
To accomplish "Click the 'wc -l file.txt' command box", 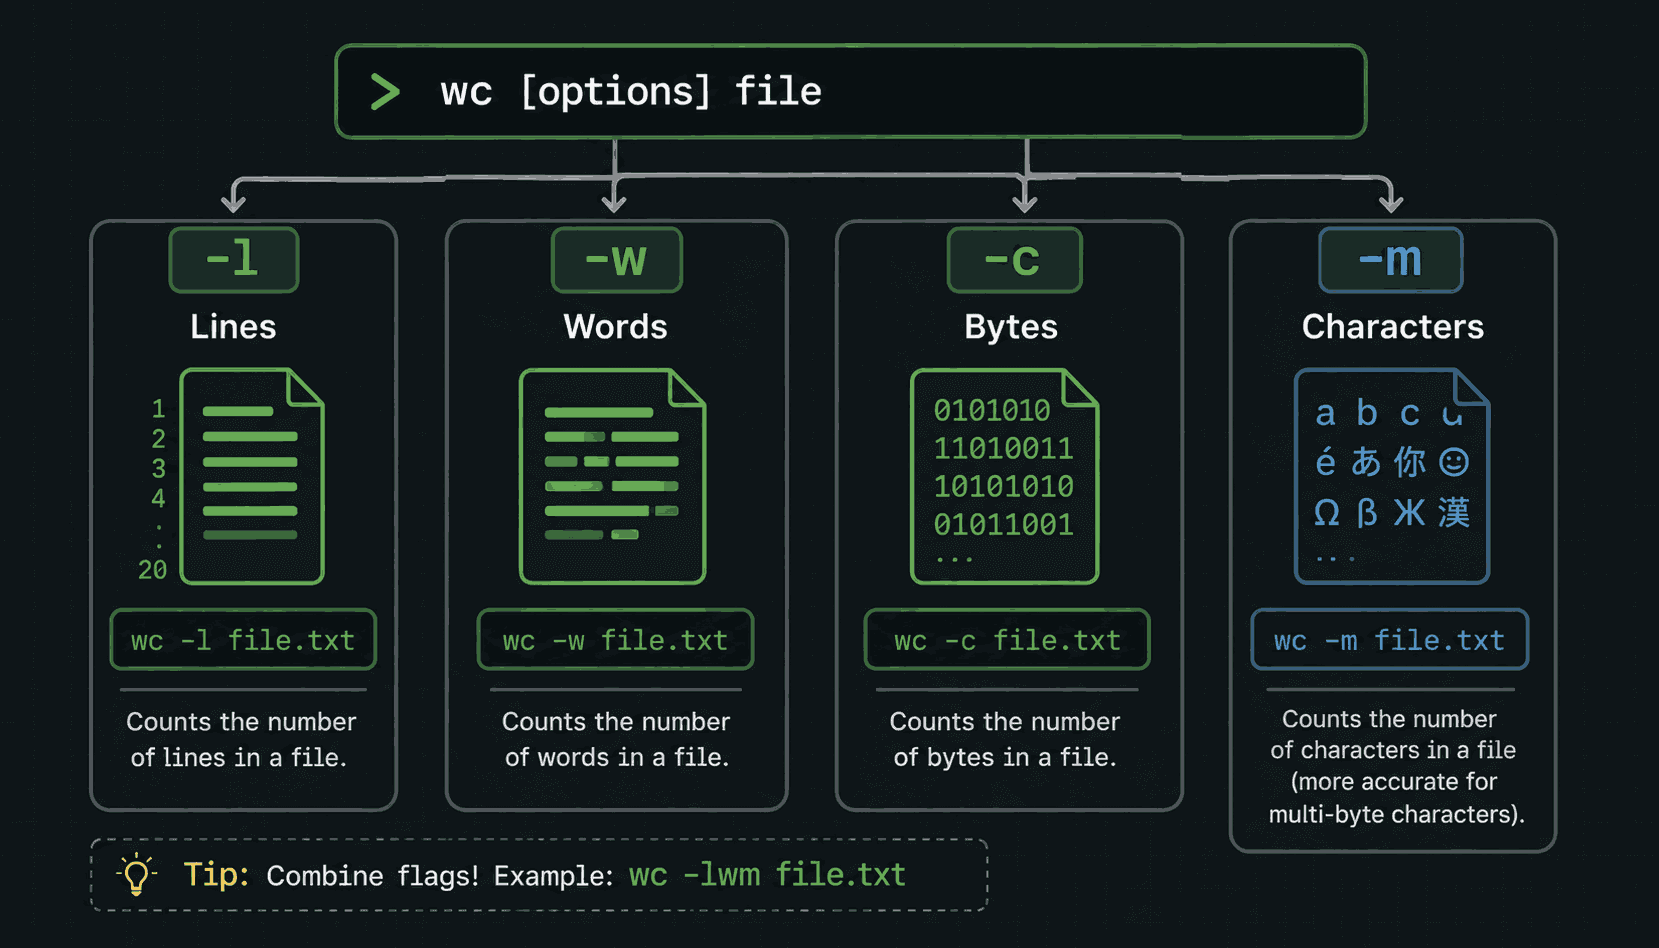I will [243, 640].
